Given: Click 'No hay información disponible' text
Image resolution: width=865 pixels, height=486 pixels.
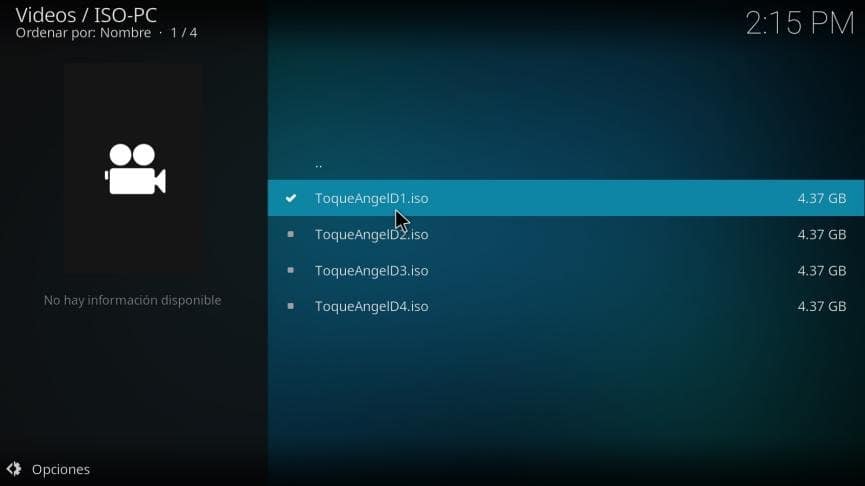Looking at the screenshot, I should (x=132, y=300).
